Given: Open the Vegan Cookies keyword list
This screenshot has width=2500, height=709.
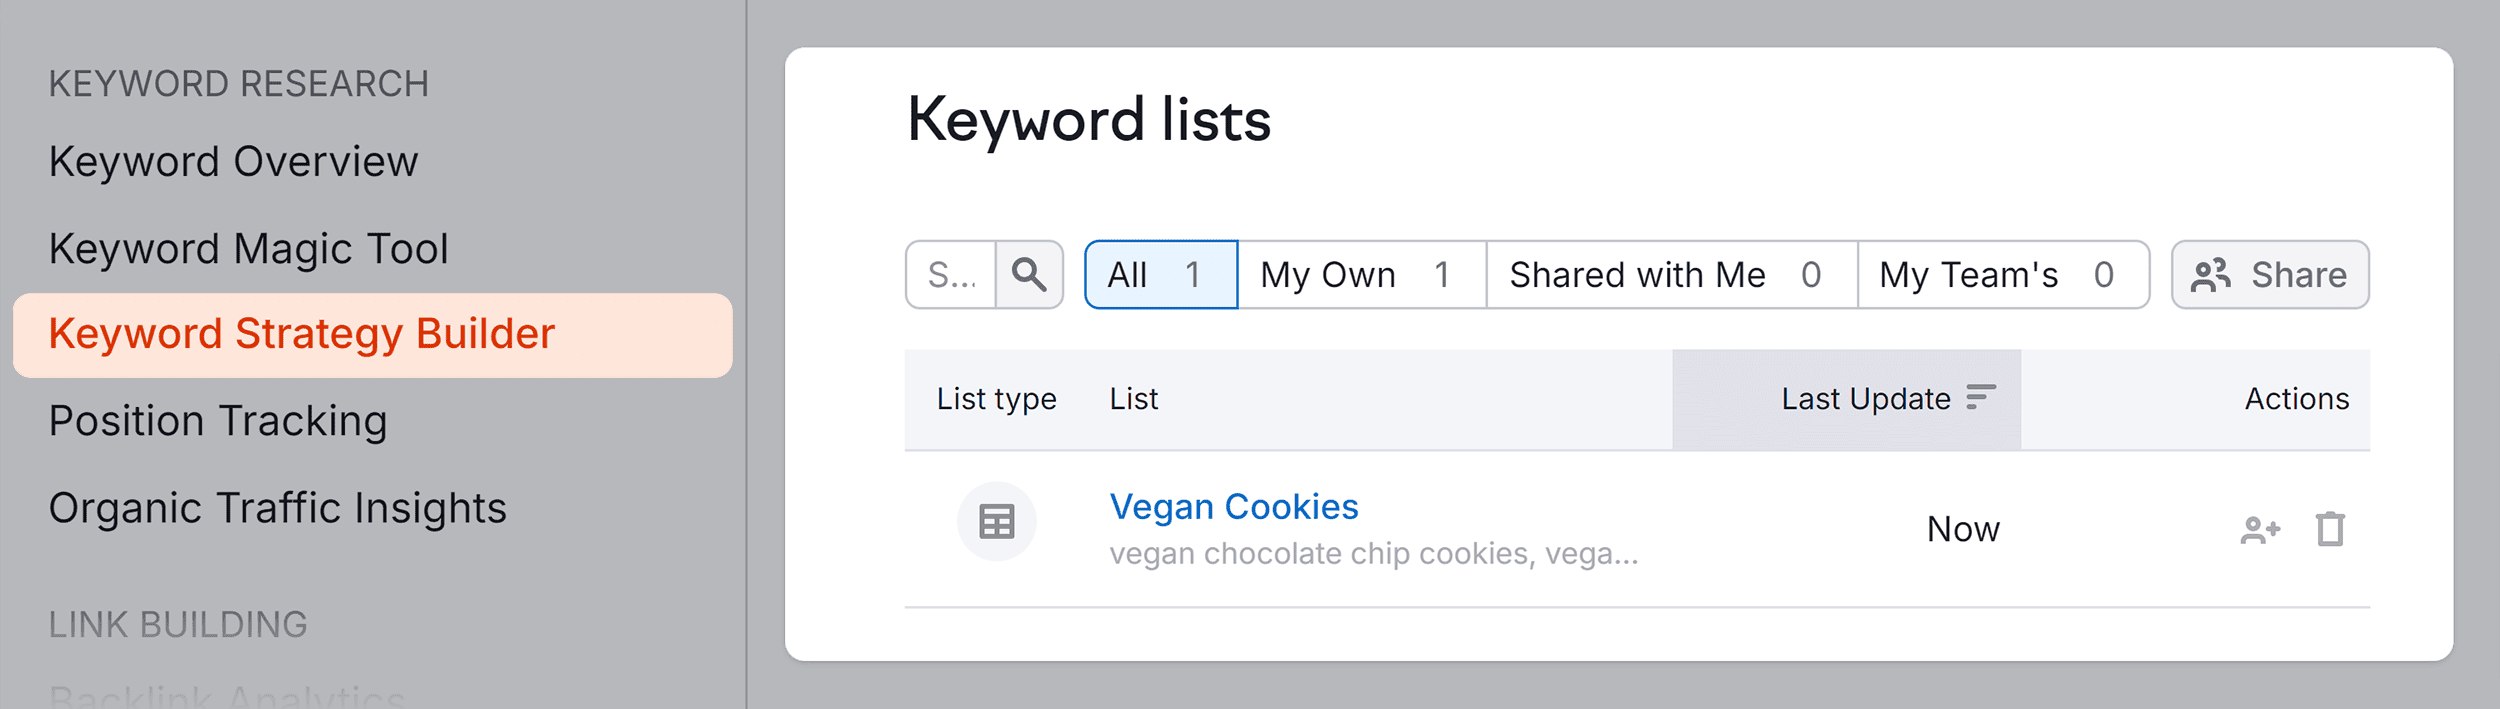Looking at the screenshot, I should point(1236,506).
